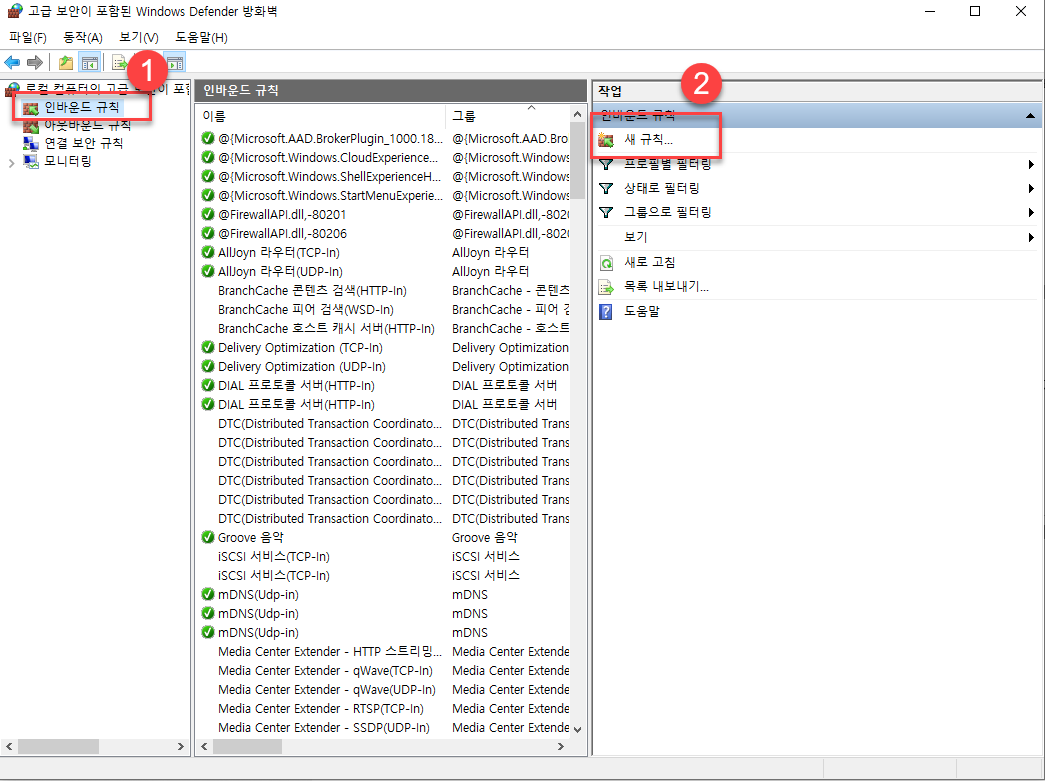The height and width of the screenshot is (781, 1045).
Task: Open the 동작(A) menu
Action: [83, 37]
